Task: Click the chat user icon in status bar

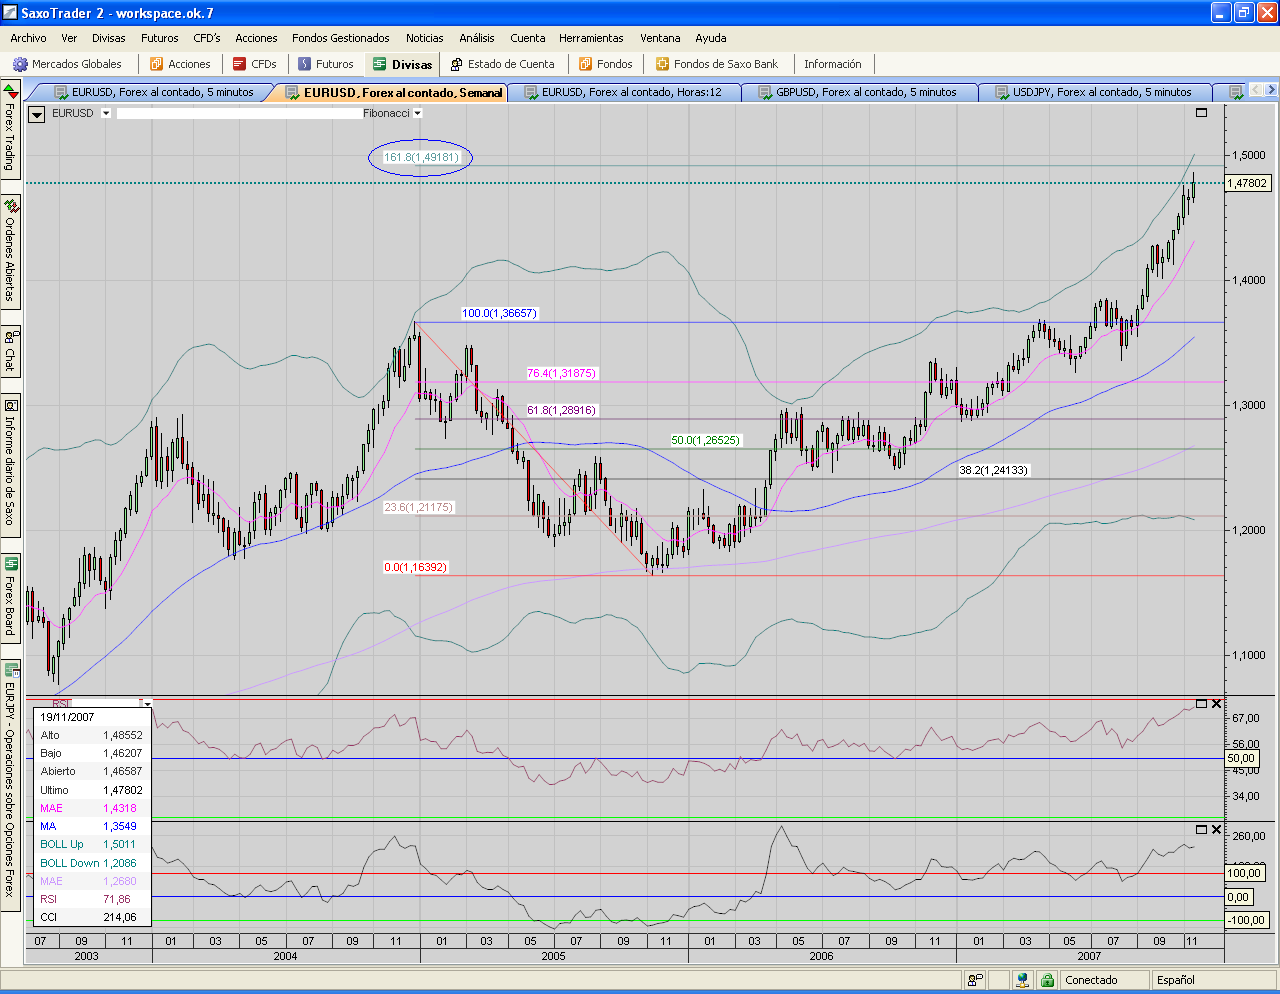Action: (975, 980)
